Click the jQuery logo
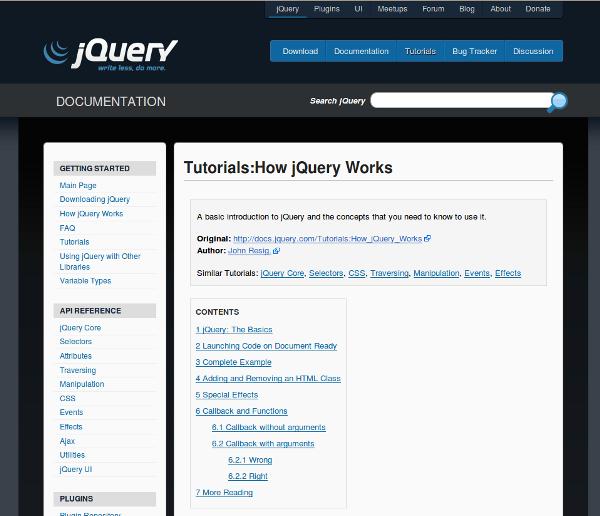 (x=111, y=55)
